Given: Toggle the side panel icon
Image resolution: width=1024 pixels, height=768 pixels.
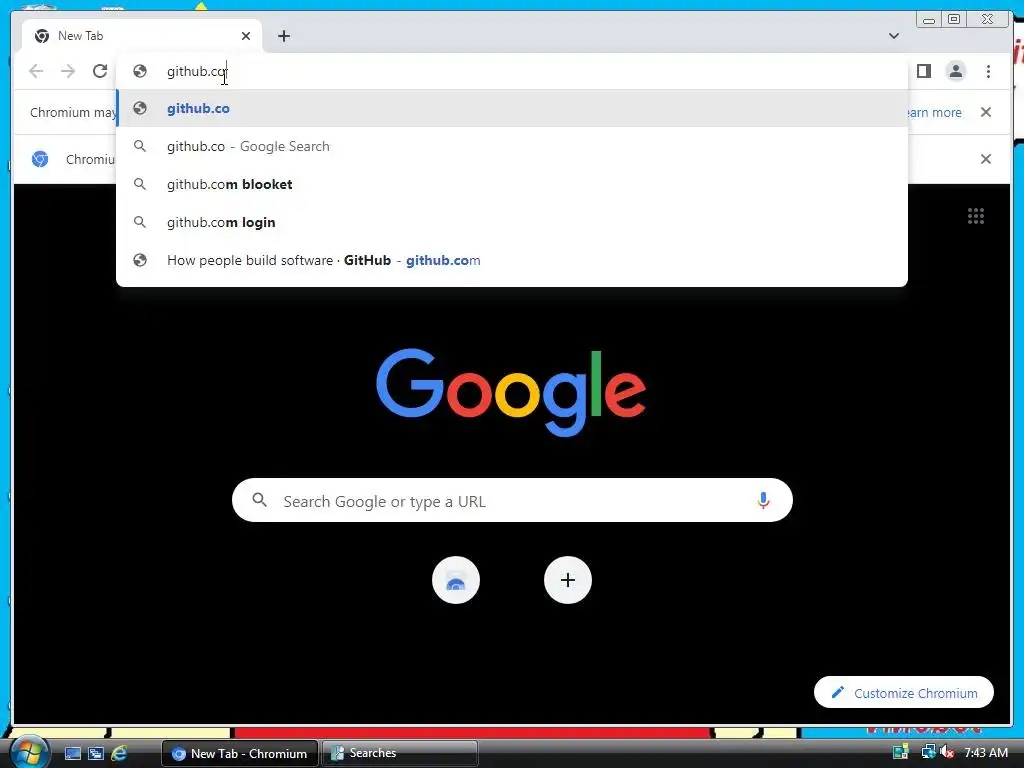Looking at the screenshot, I should tap(923, 71).
